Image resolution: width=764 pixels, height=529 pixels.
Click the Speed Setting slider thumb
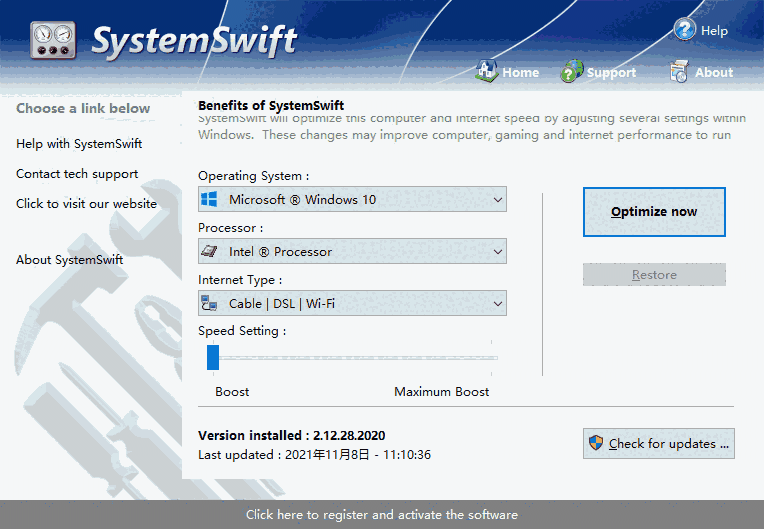pyautogui.click(x=213, y=358)
